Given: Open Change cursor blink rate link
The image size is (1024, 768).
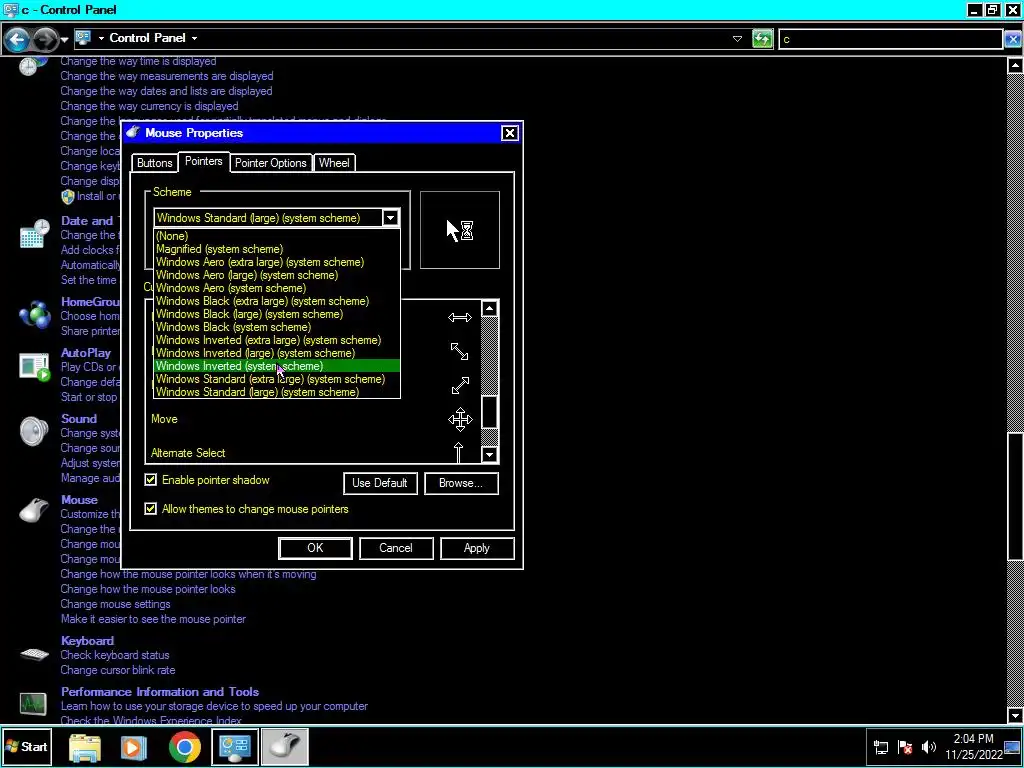Looking at the screenshot, I should coord(118,670).
